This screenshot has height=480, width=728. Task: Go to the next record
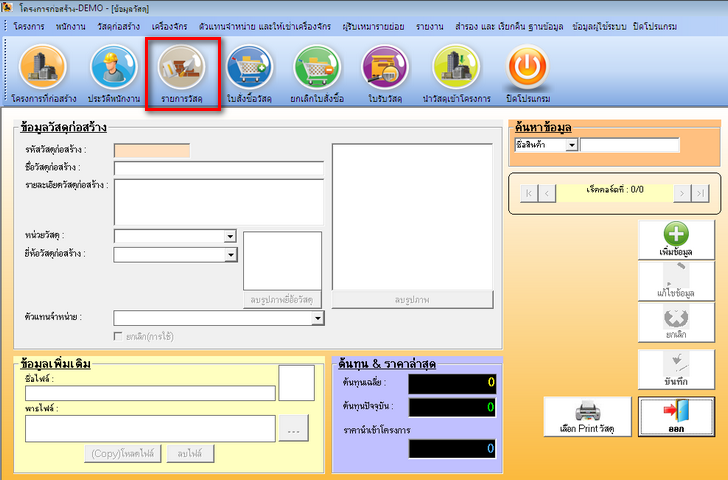tap(682, 193)
